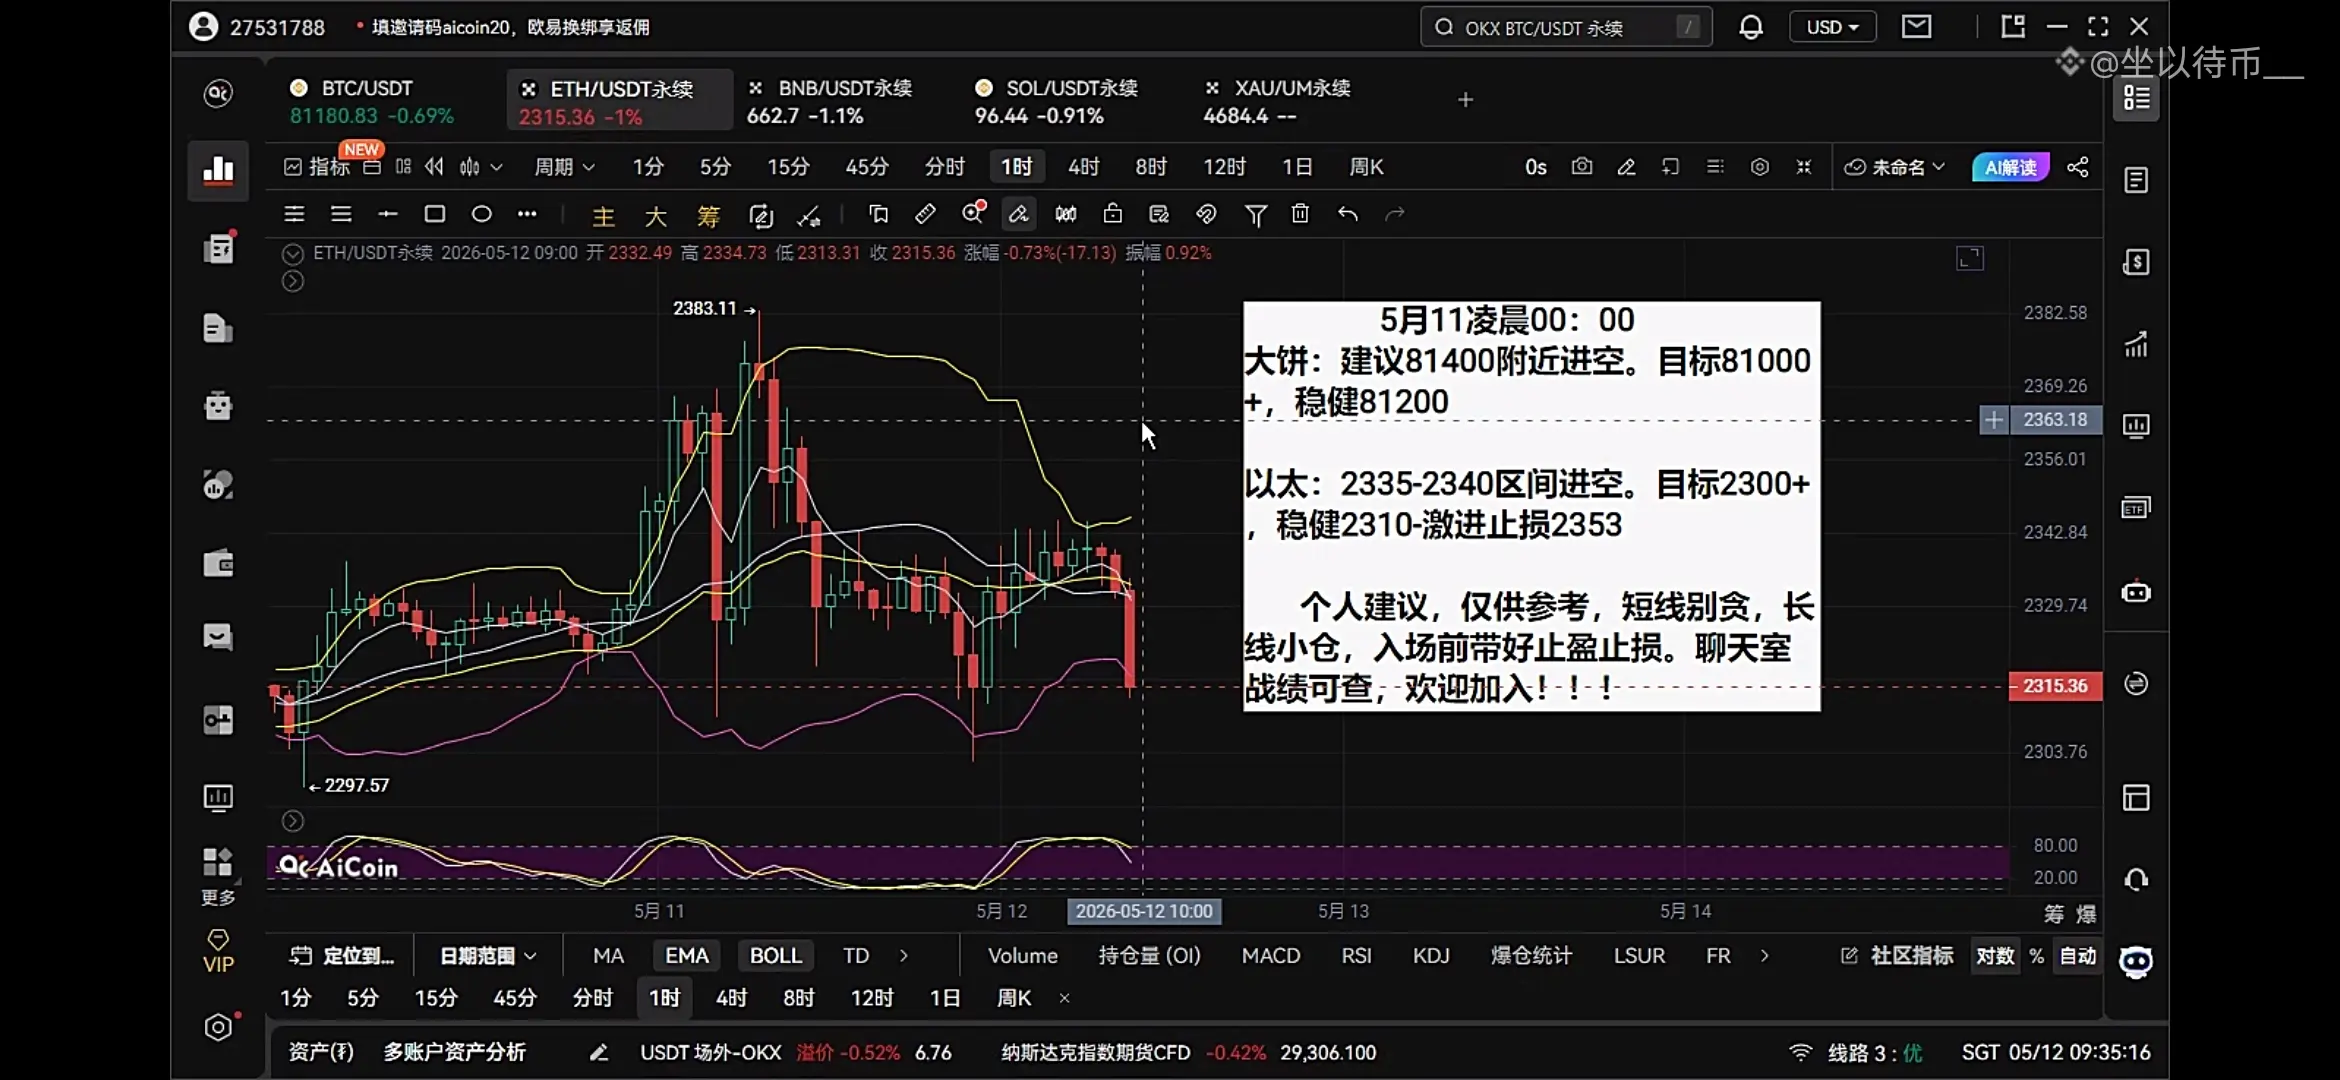Open the USD currency dropdown
Screen dimensions: 2340x1080
[1832, 27]
